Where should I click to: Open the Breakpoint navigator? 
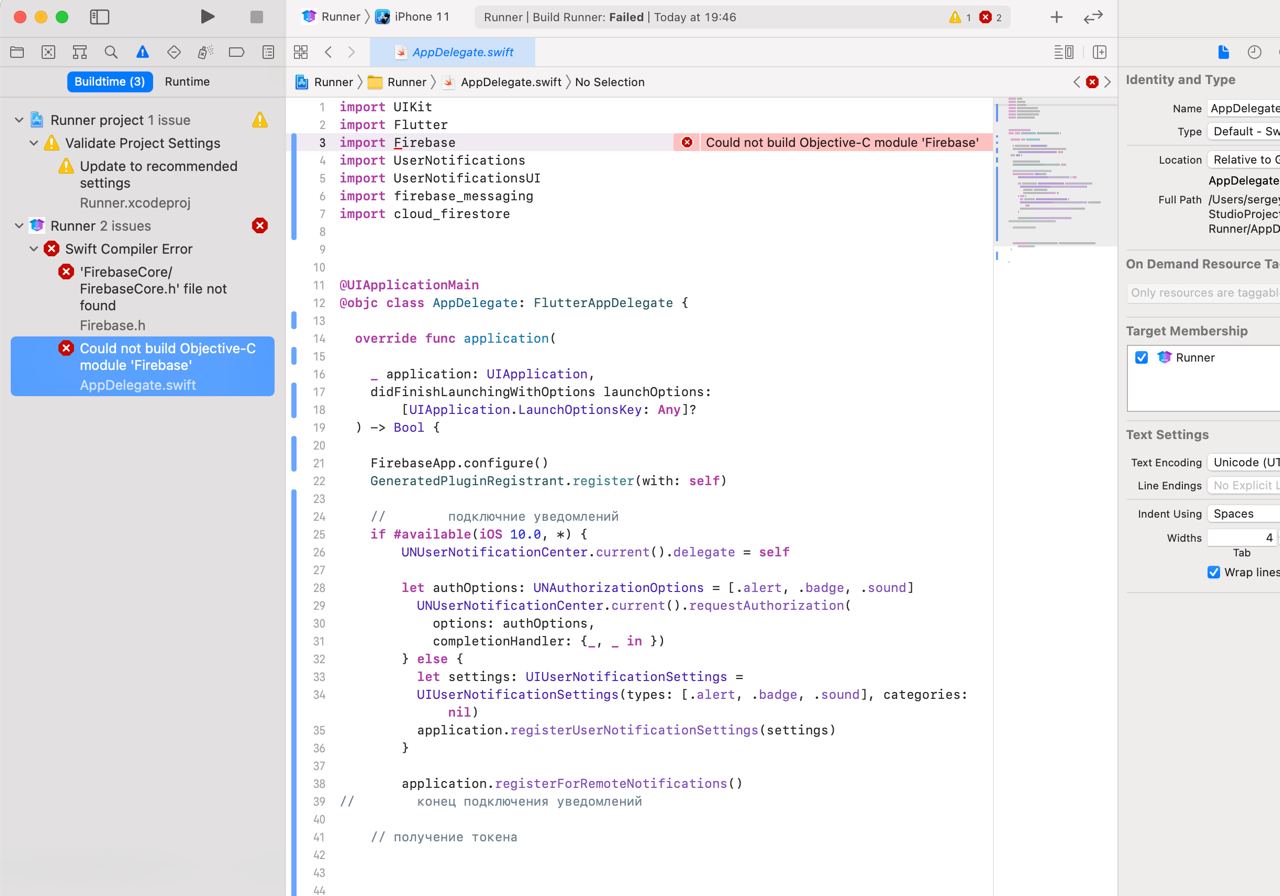237,52
